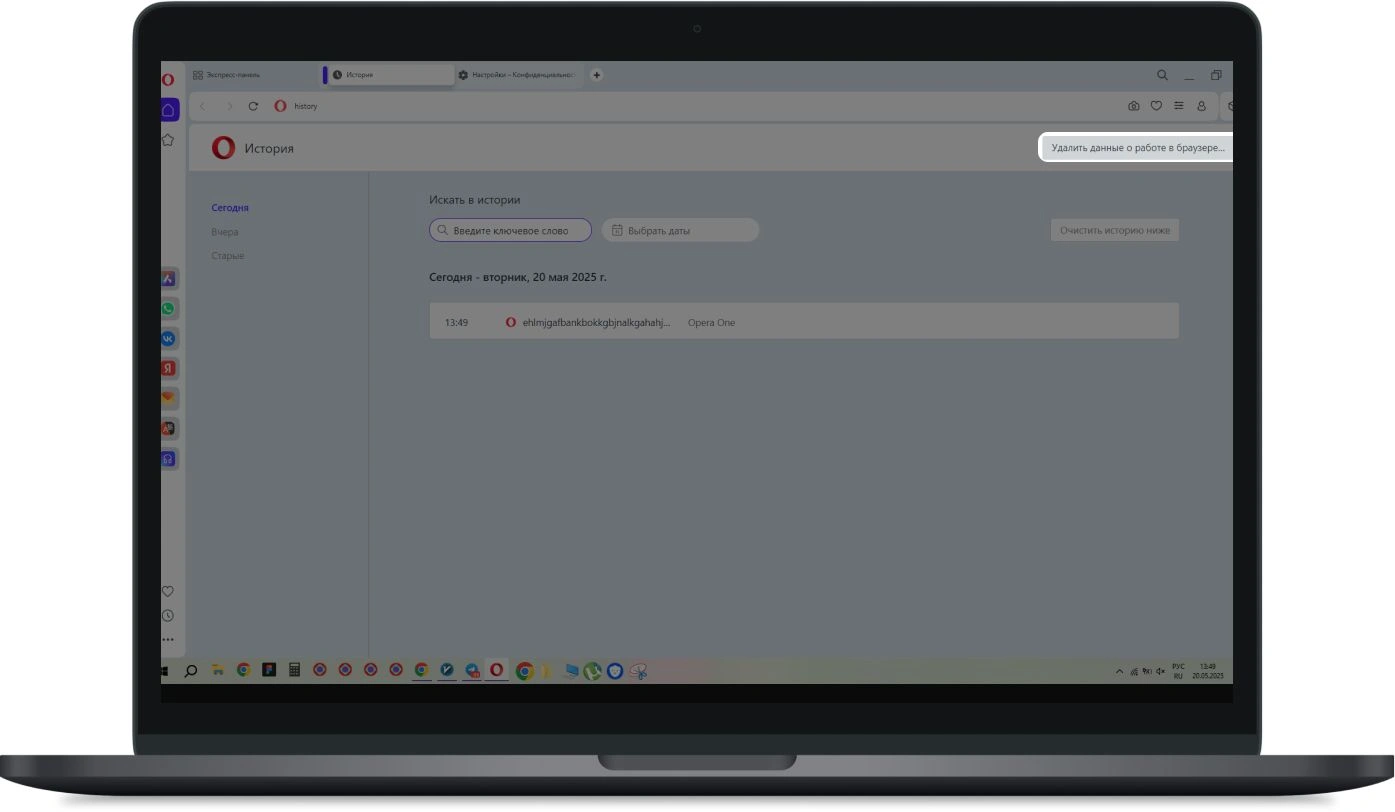
Task: Click Очистить историю ниже button
Action: 1115,230
